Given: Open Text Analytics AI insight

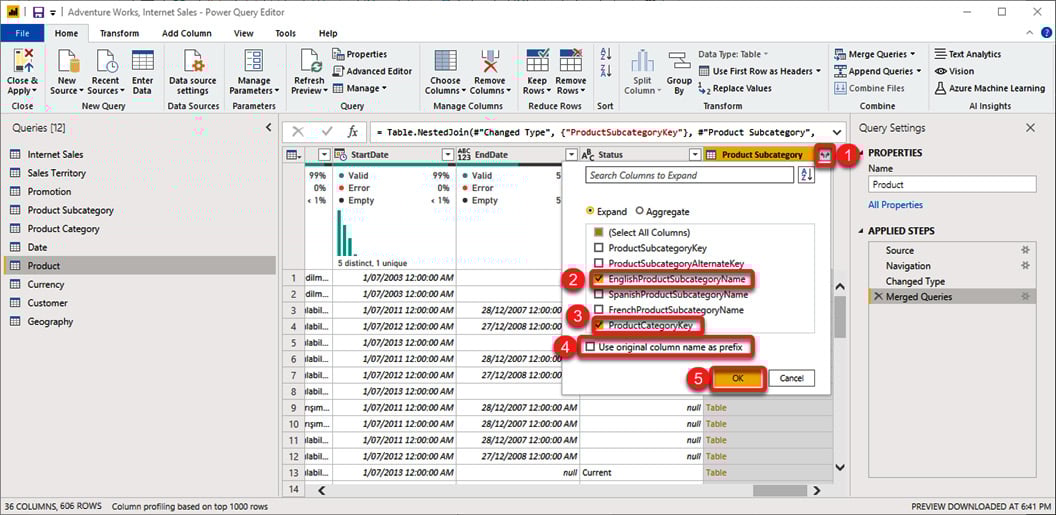Looking at the screenshot, I should coord(968,54).
